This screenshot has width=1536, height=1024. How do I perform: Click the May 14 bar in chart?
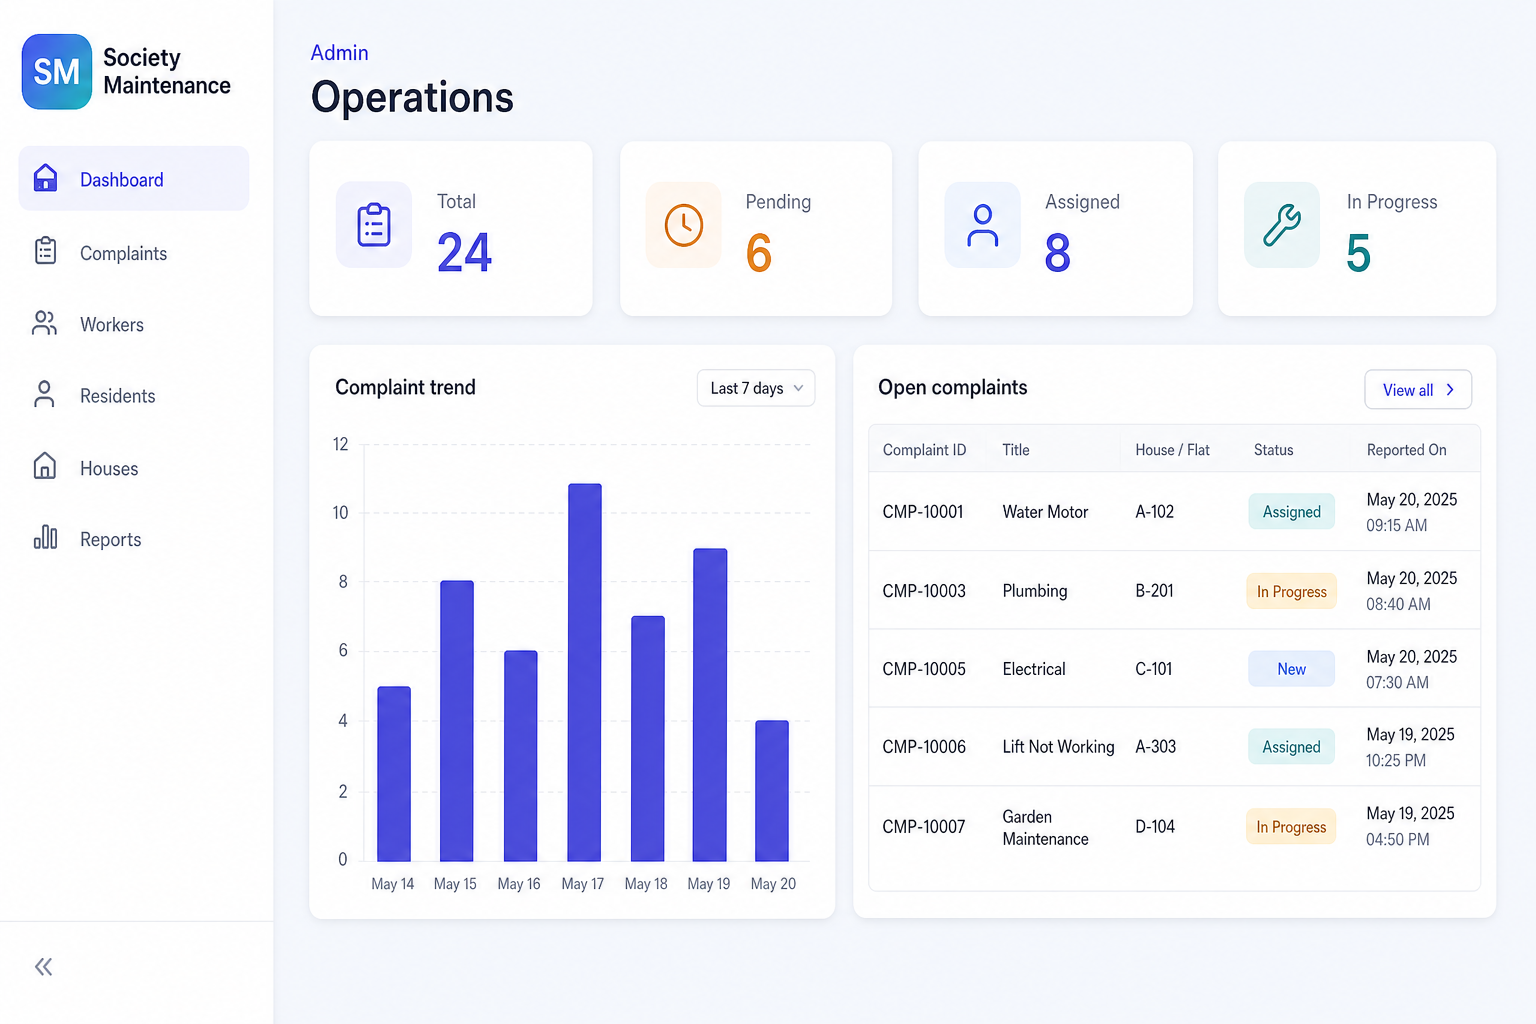394,774
